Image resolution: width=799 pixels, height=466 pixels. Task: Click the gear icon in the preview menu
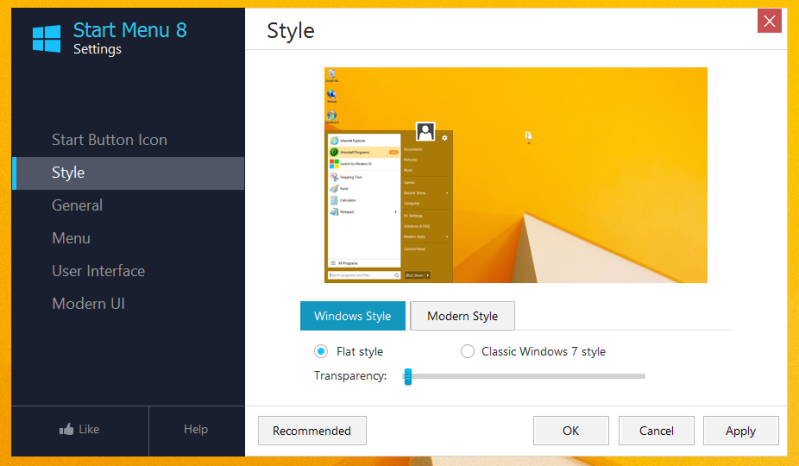point(444,138)
